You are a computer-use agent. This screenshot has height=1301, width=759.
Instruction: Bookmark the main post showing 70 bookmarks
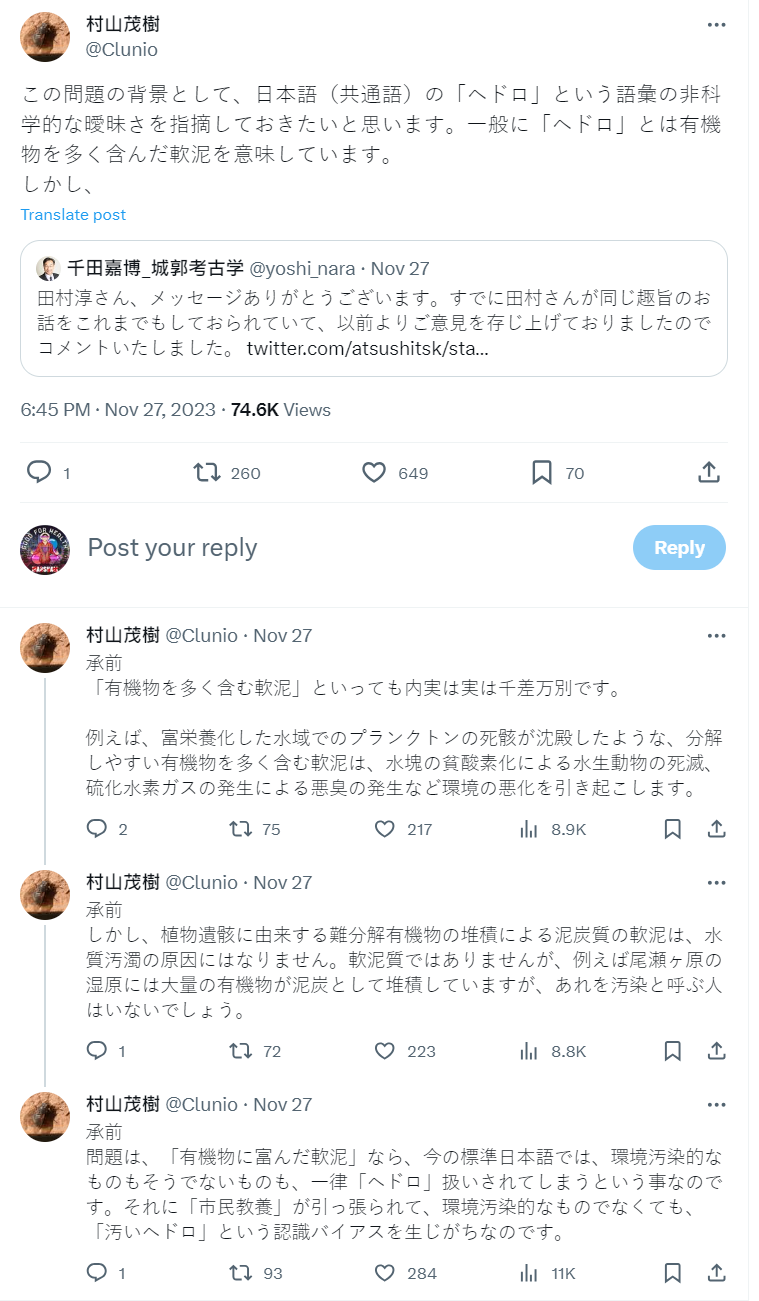click(x=542, y=473)
